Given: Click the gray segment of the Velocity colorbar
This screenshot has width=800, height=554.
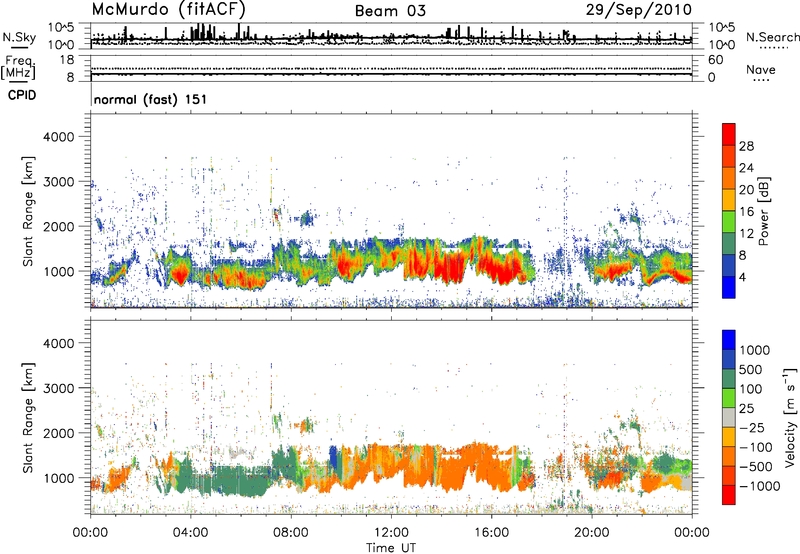Looking at the screenshot, I should coord(729,417).
